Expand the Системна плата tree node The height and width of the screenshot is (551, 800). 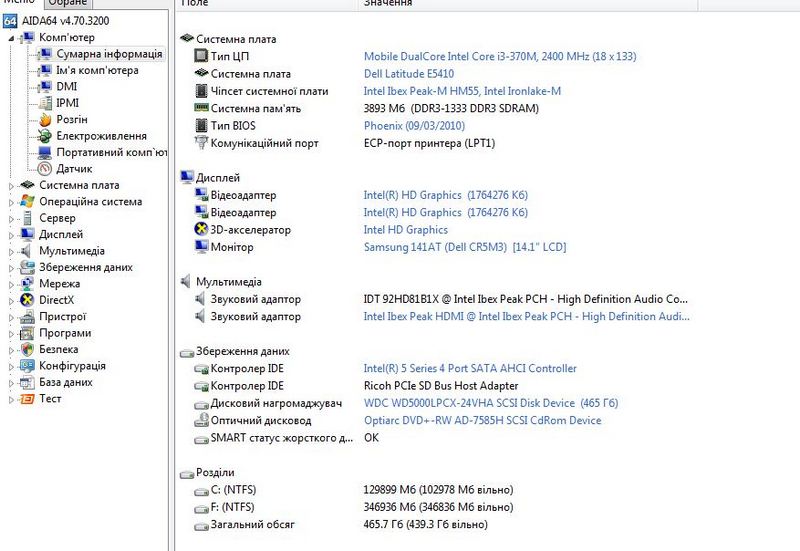12,185
